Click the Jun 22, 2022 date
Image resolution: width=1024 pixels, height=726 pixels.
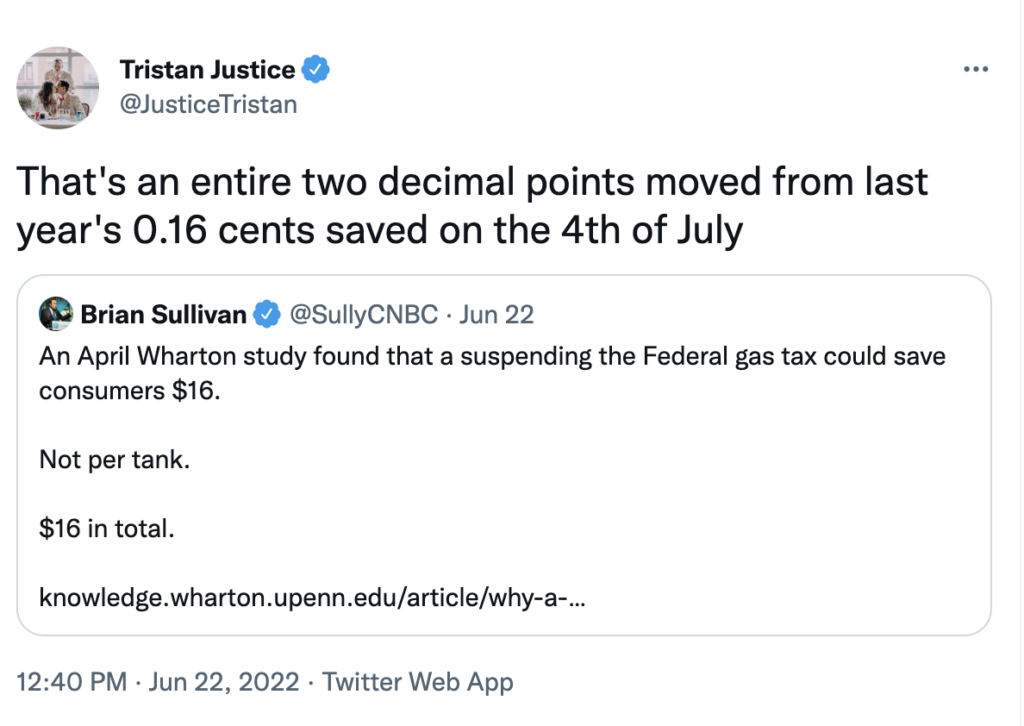224,682
